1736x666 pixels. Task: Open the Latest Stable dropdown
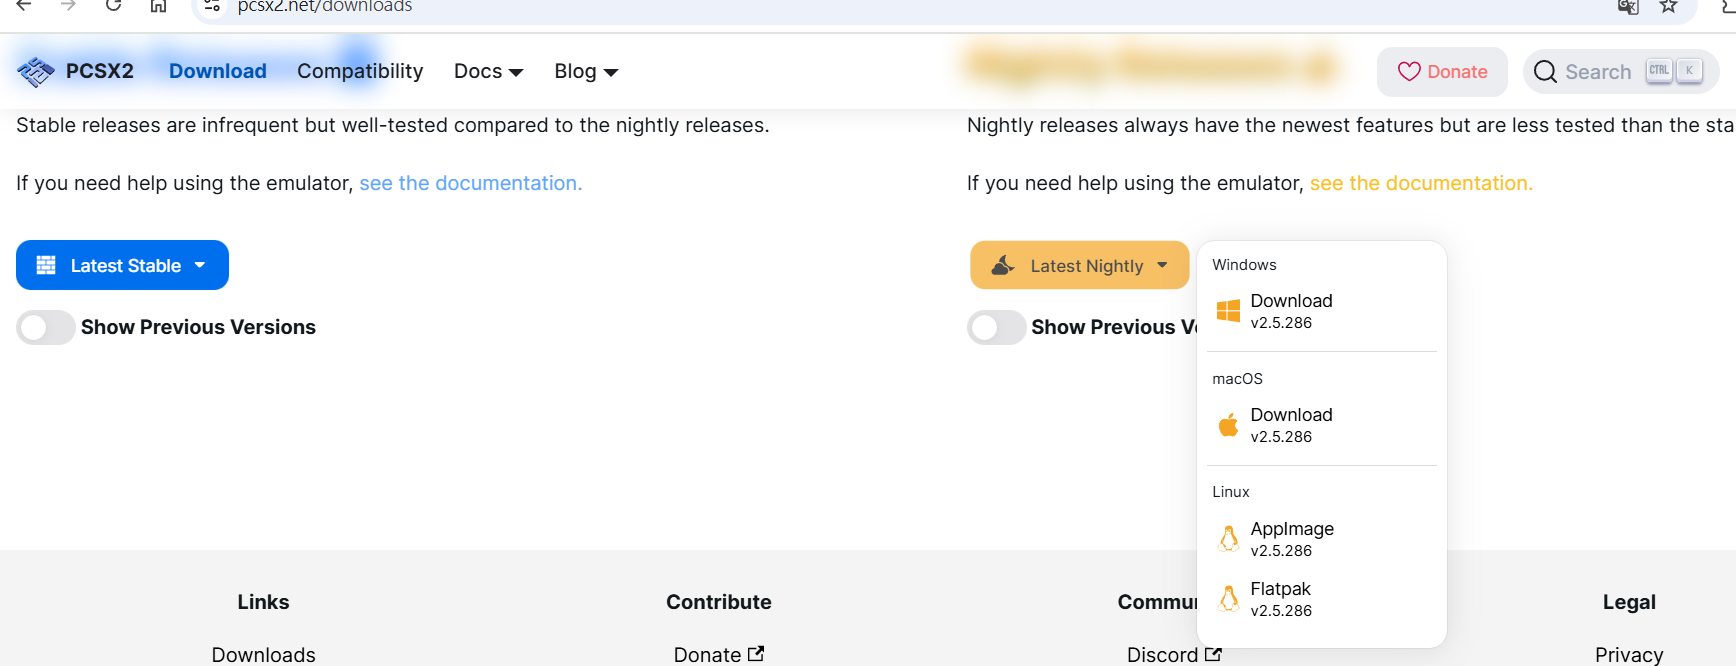122,265
